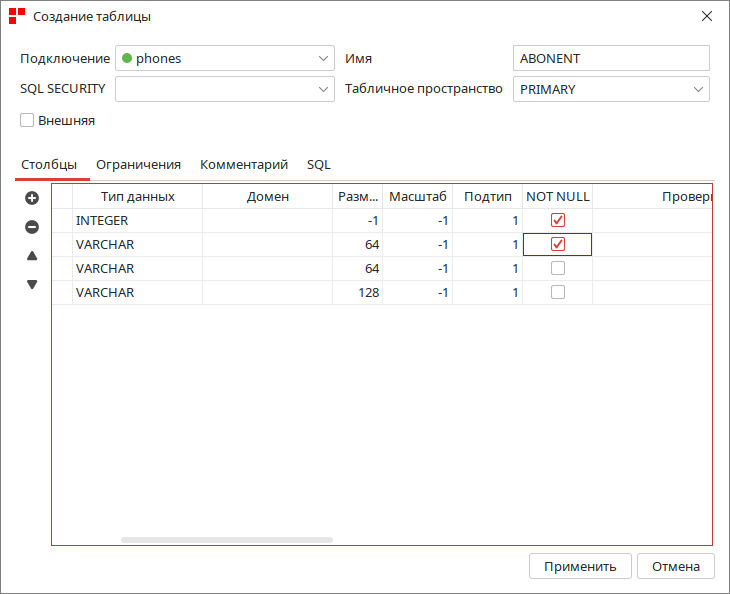Screen dimensions: 730x594
Task: Move column down with triangle arrow
Action: tap(32, 284)
